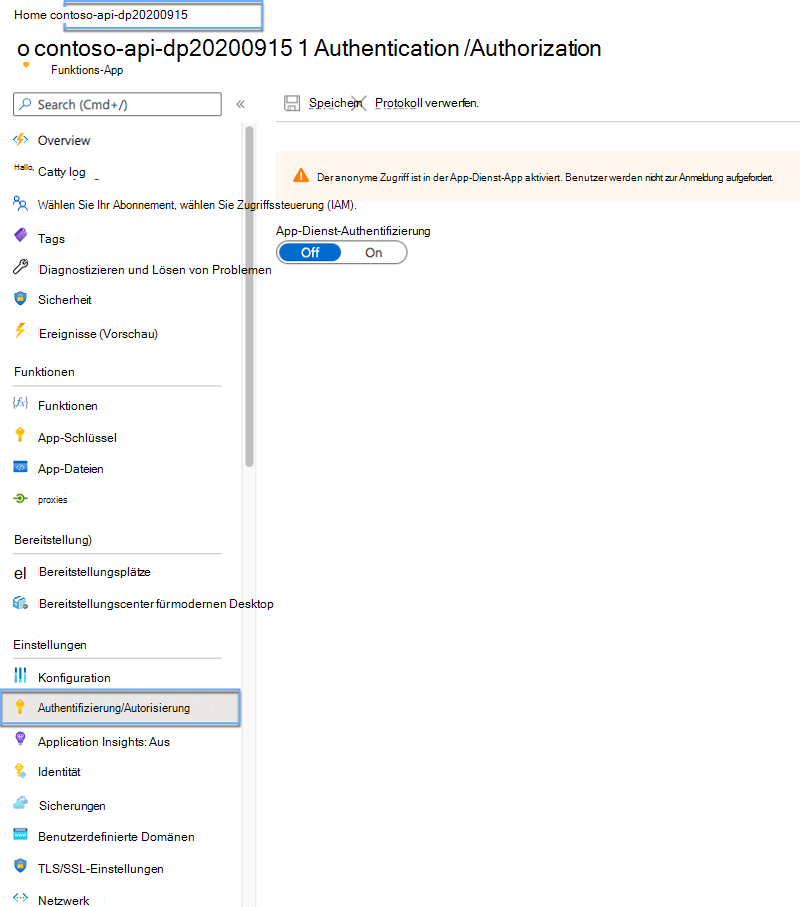Click the Tags icon
Image resolution: width=800 pixels, height=907 pixels.
[23, 237]
